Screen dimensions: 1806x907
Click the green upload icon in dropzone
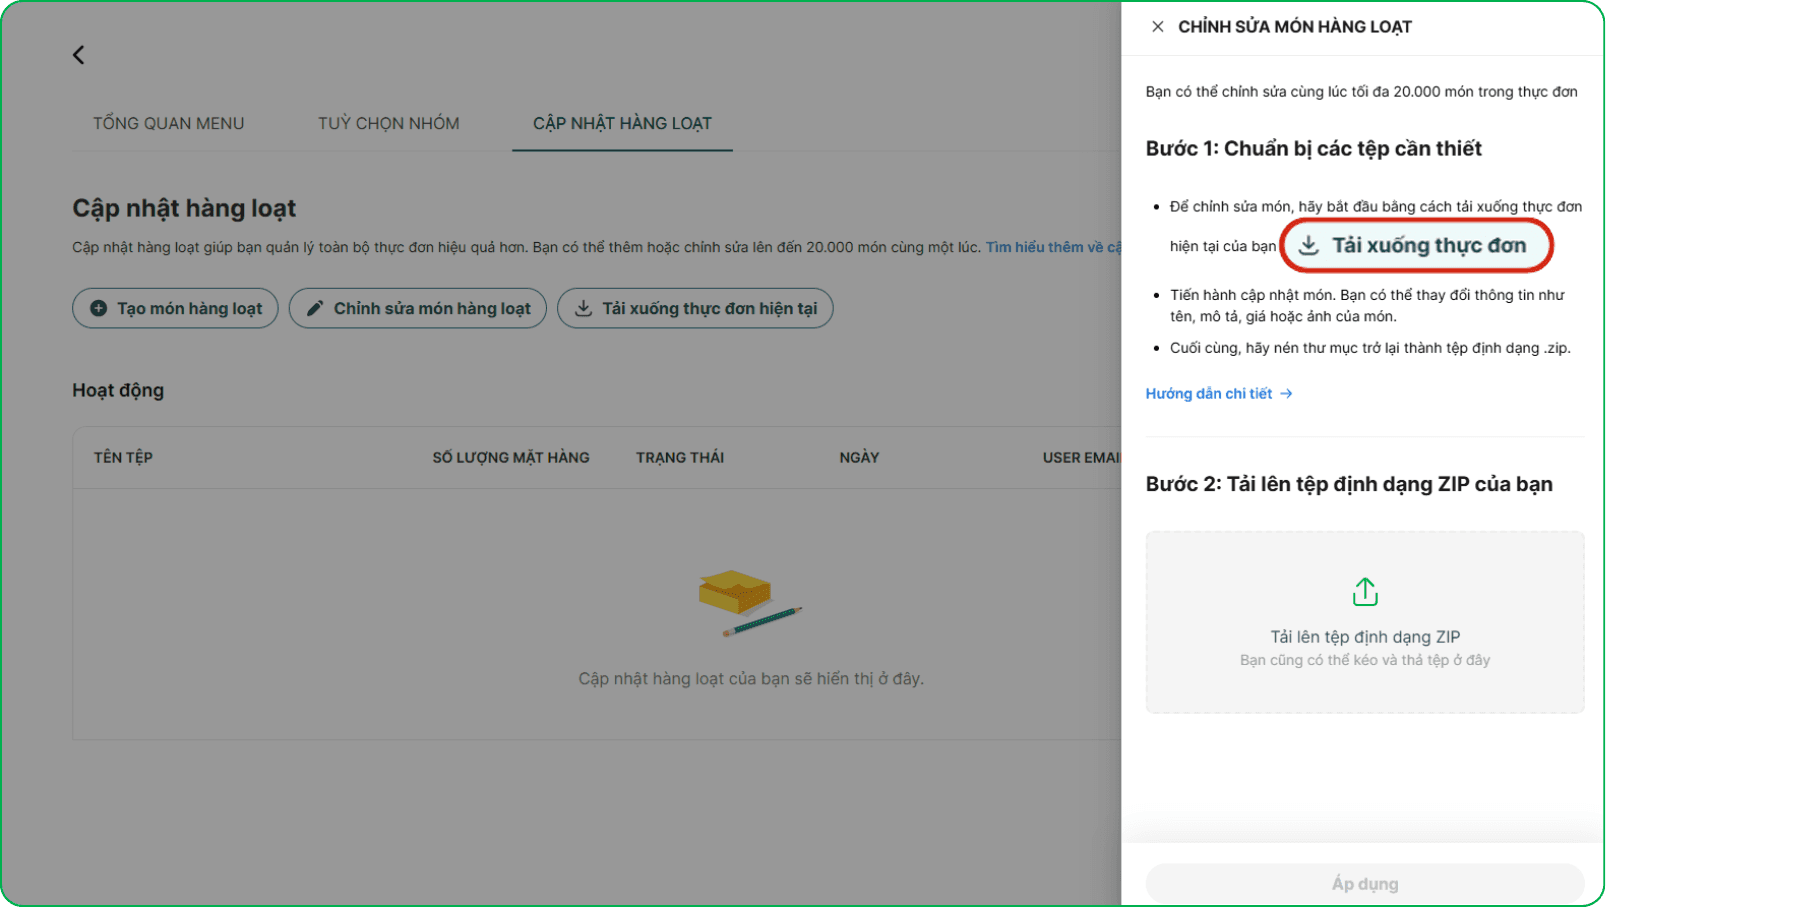[1364, 592]
